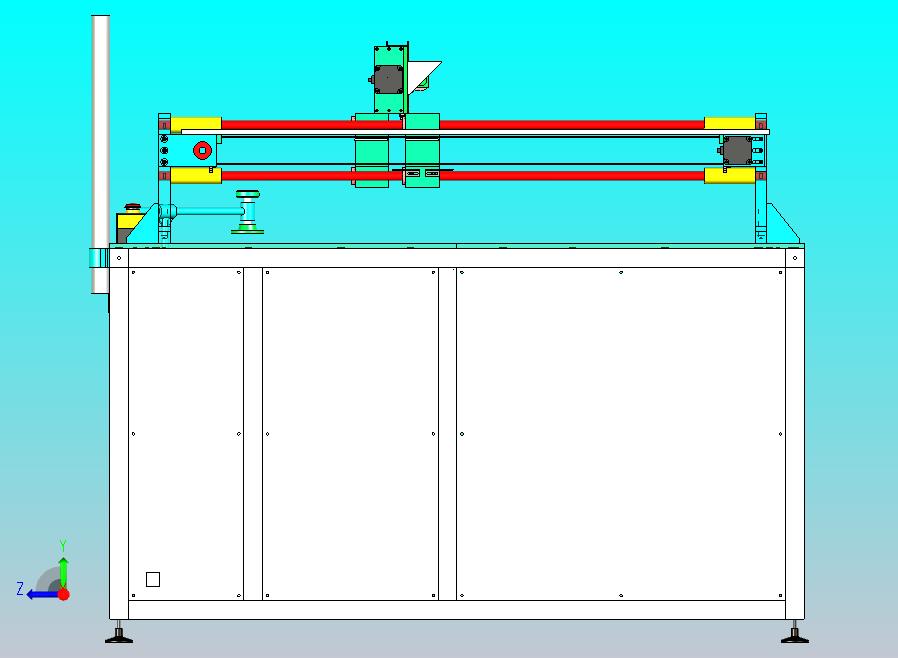
Task: Select the gray motor on the top carriage
Action: pyautogui.click(x=388, y=79)
